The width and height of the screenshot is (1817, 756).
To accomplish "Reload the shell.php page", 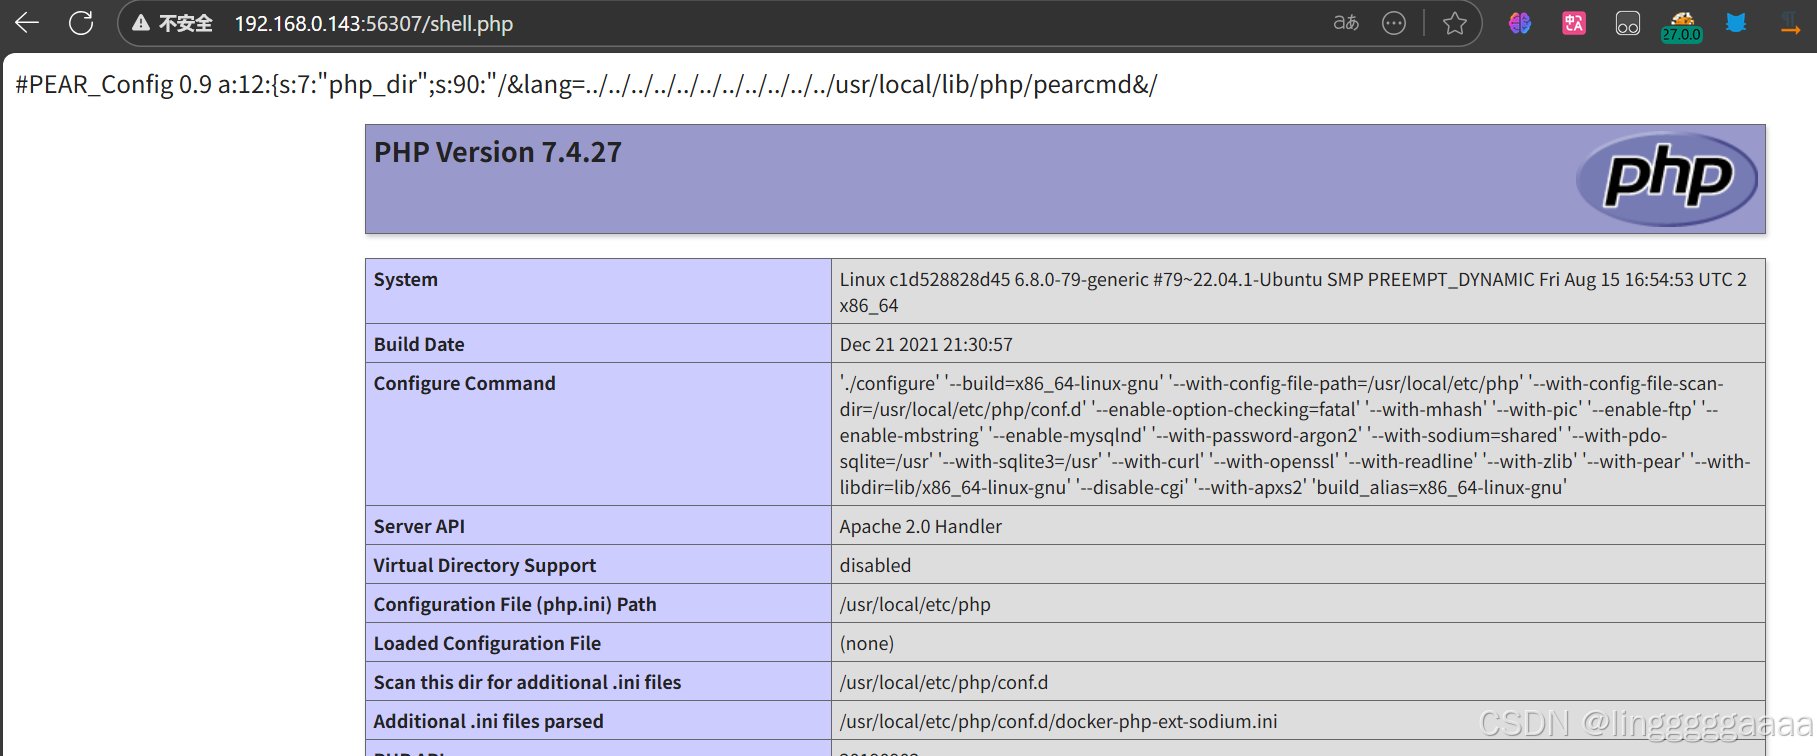I will (81, 23).
